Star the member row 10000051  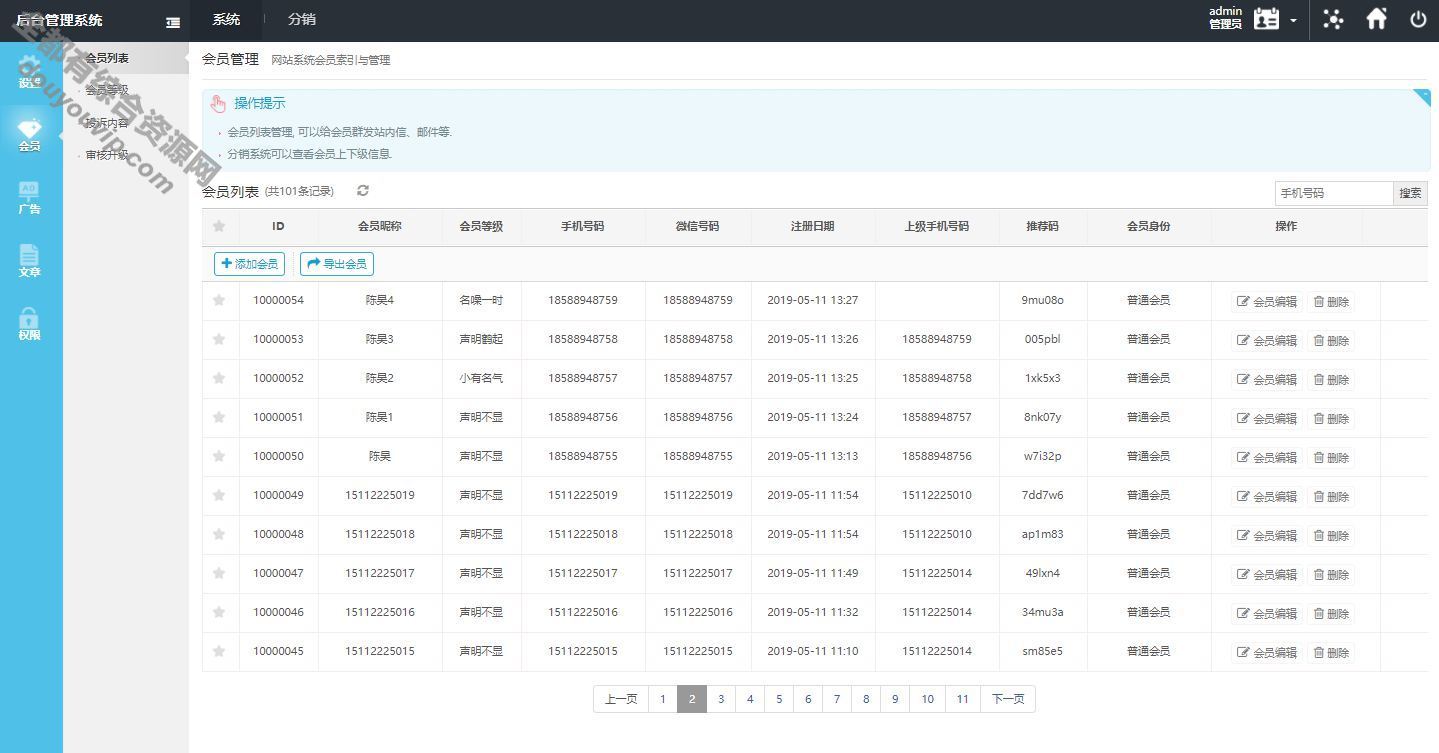(x=219, y=417)
